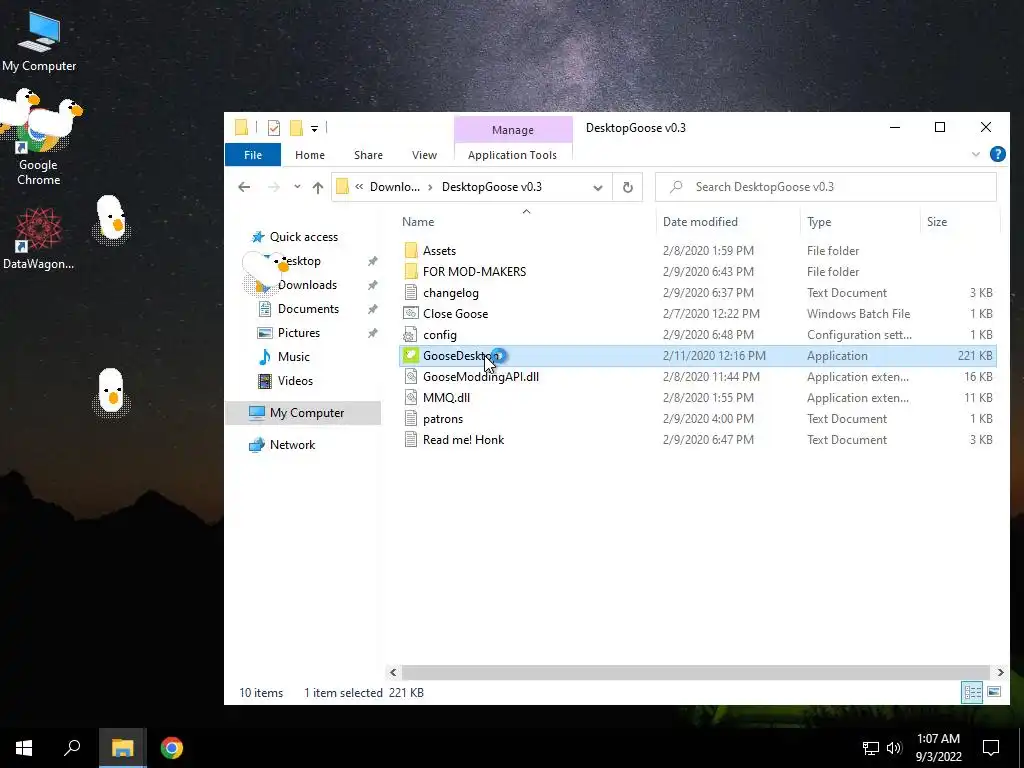1024x768 pixels.
Task: Switch to Details view in status bar
Action: [972, 692]
